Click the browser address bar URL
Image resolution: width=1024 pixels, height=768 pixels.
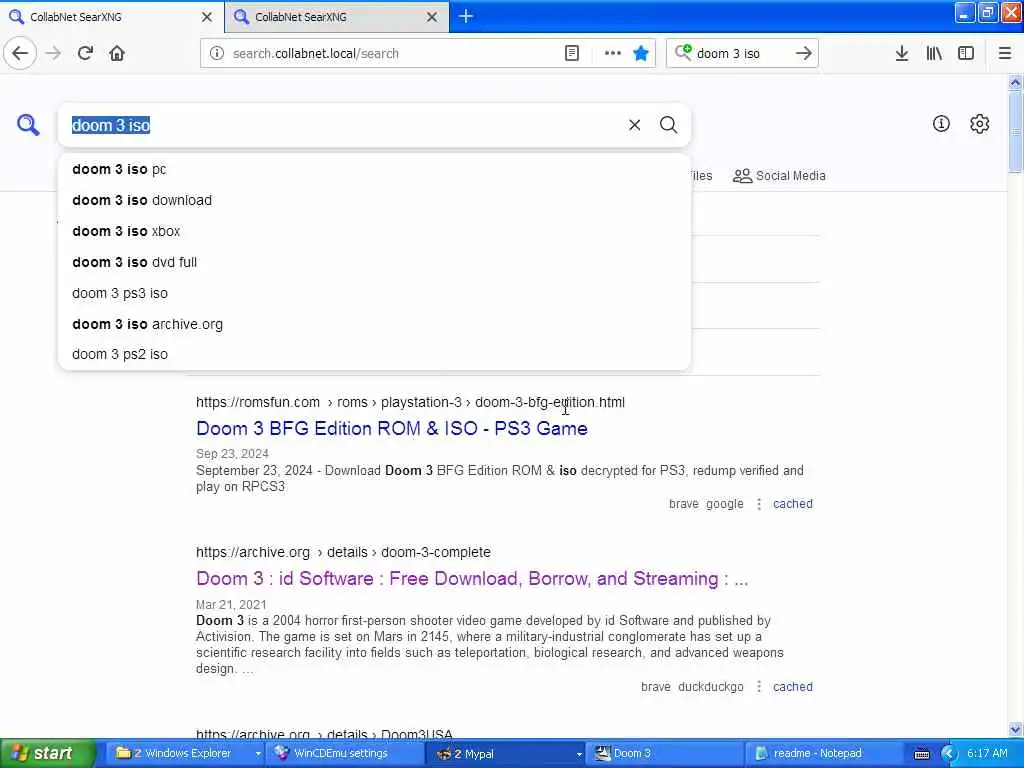(x=315, y=54)
